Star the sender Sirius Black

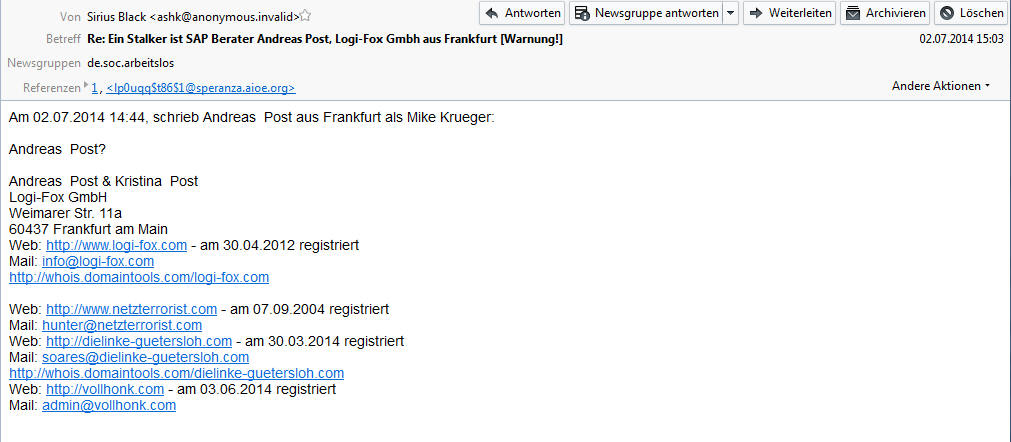306,15
